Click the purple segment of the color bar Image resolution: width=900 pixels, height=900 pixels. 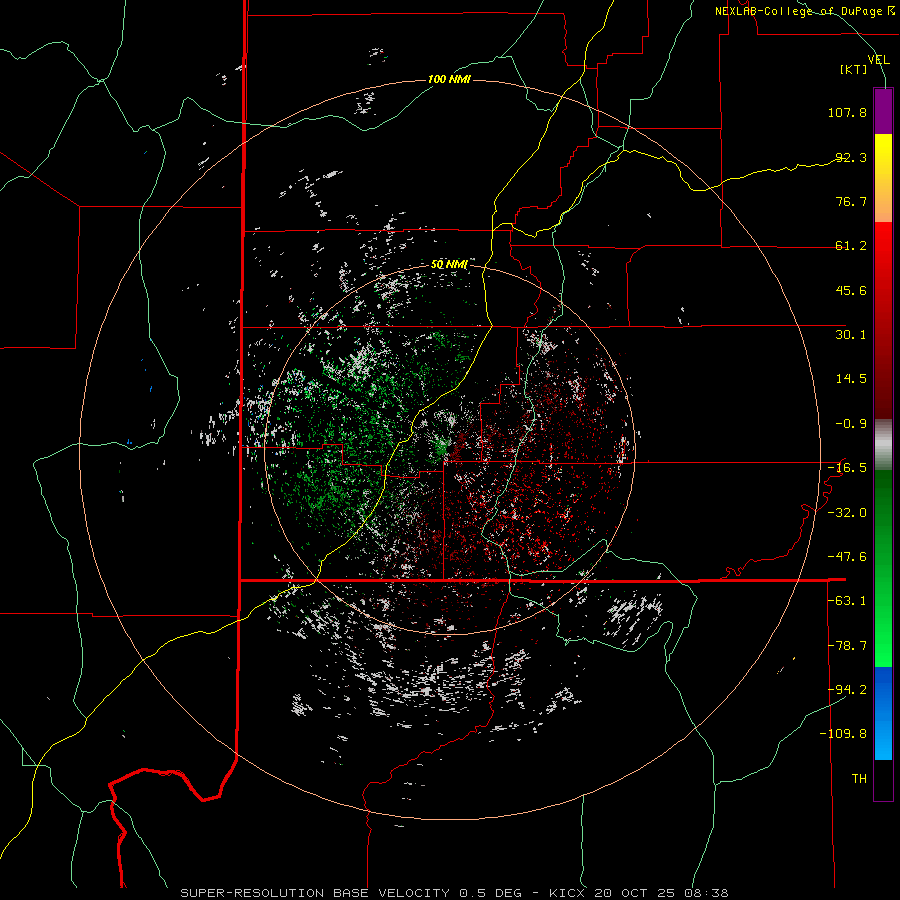[x=883, y=111]
